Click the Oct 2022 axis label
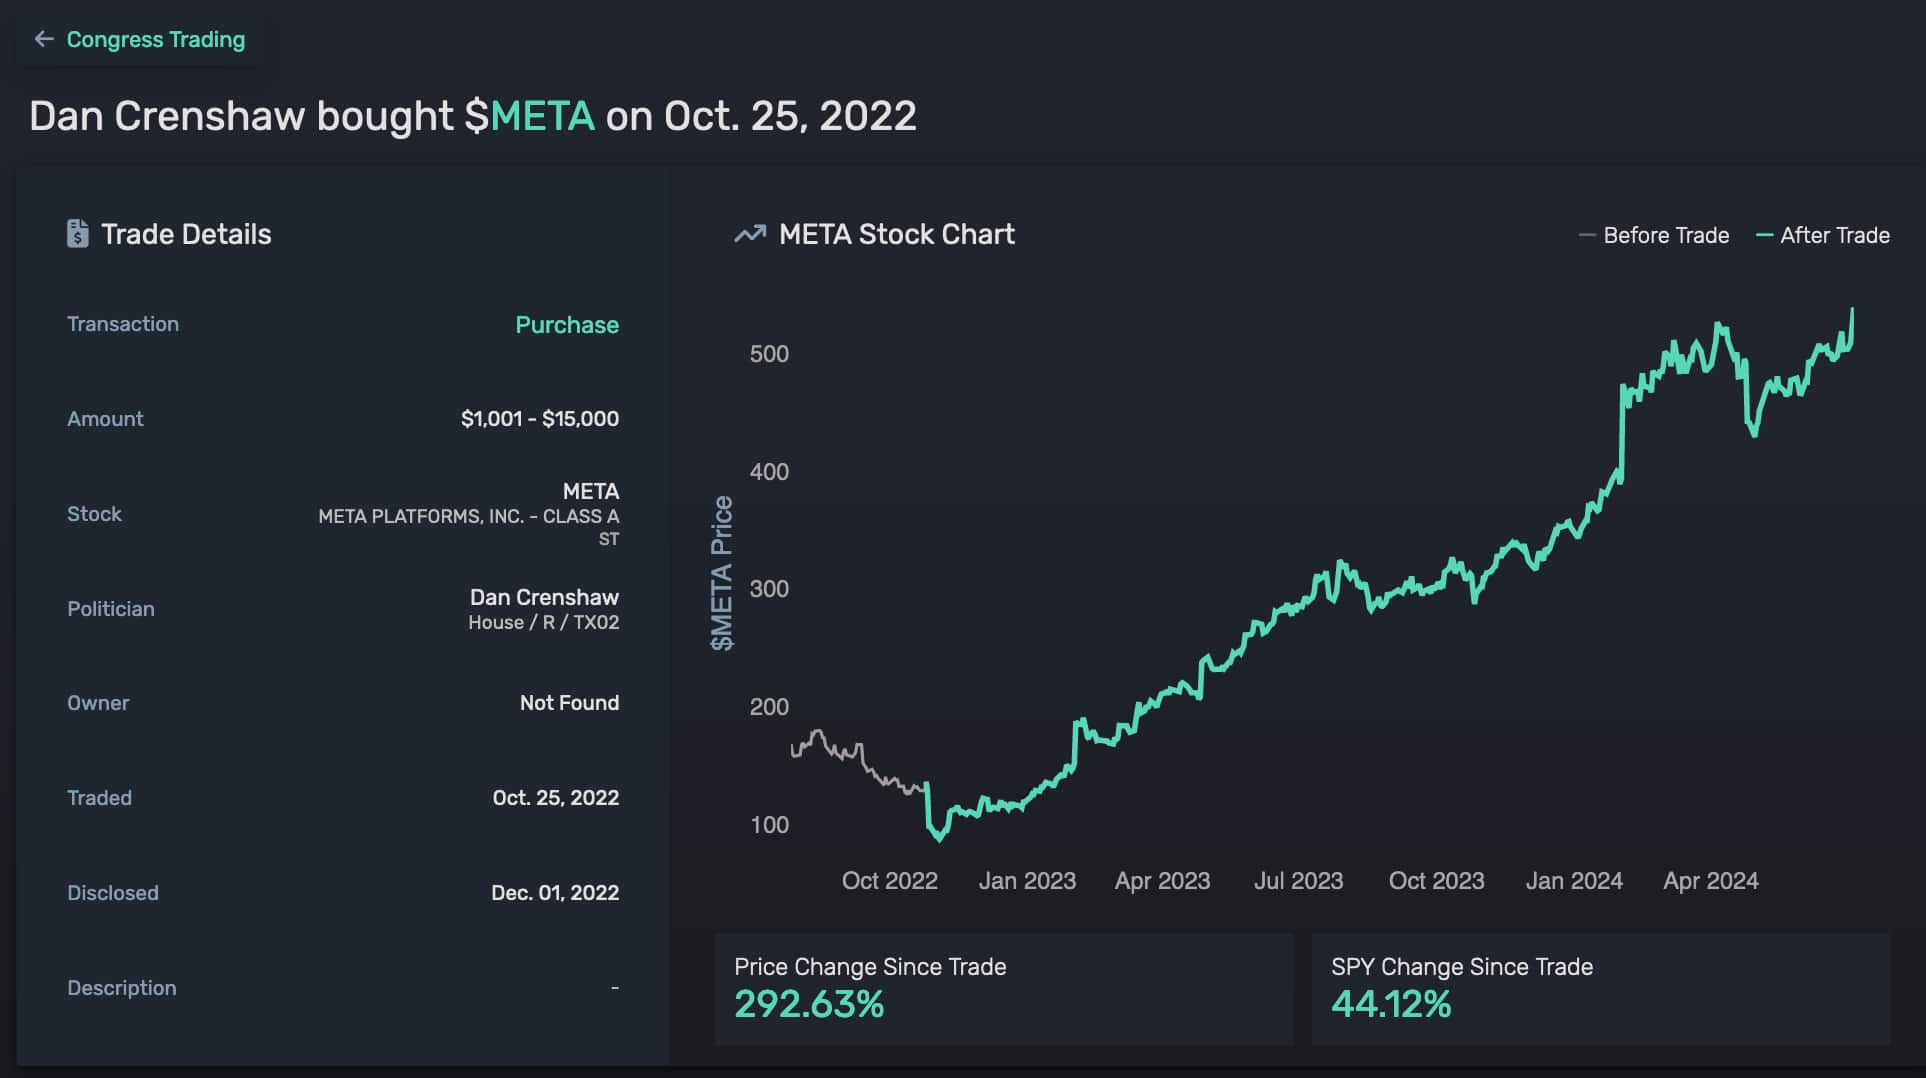 pos(889,880)
